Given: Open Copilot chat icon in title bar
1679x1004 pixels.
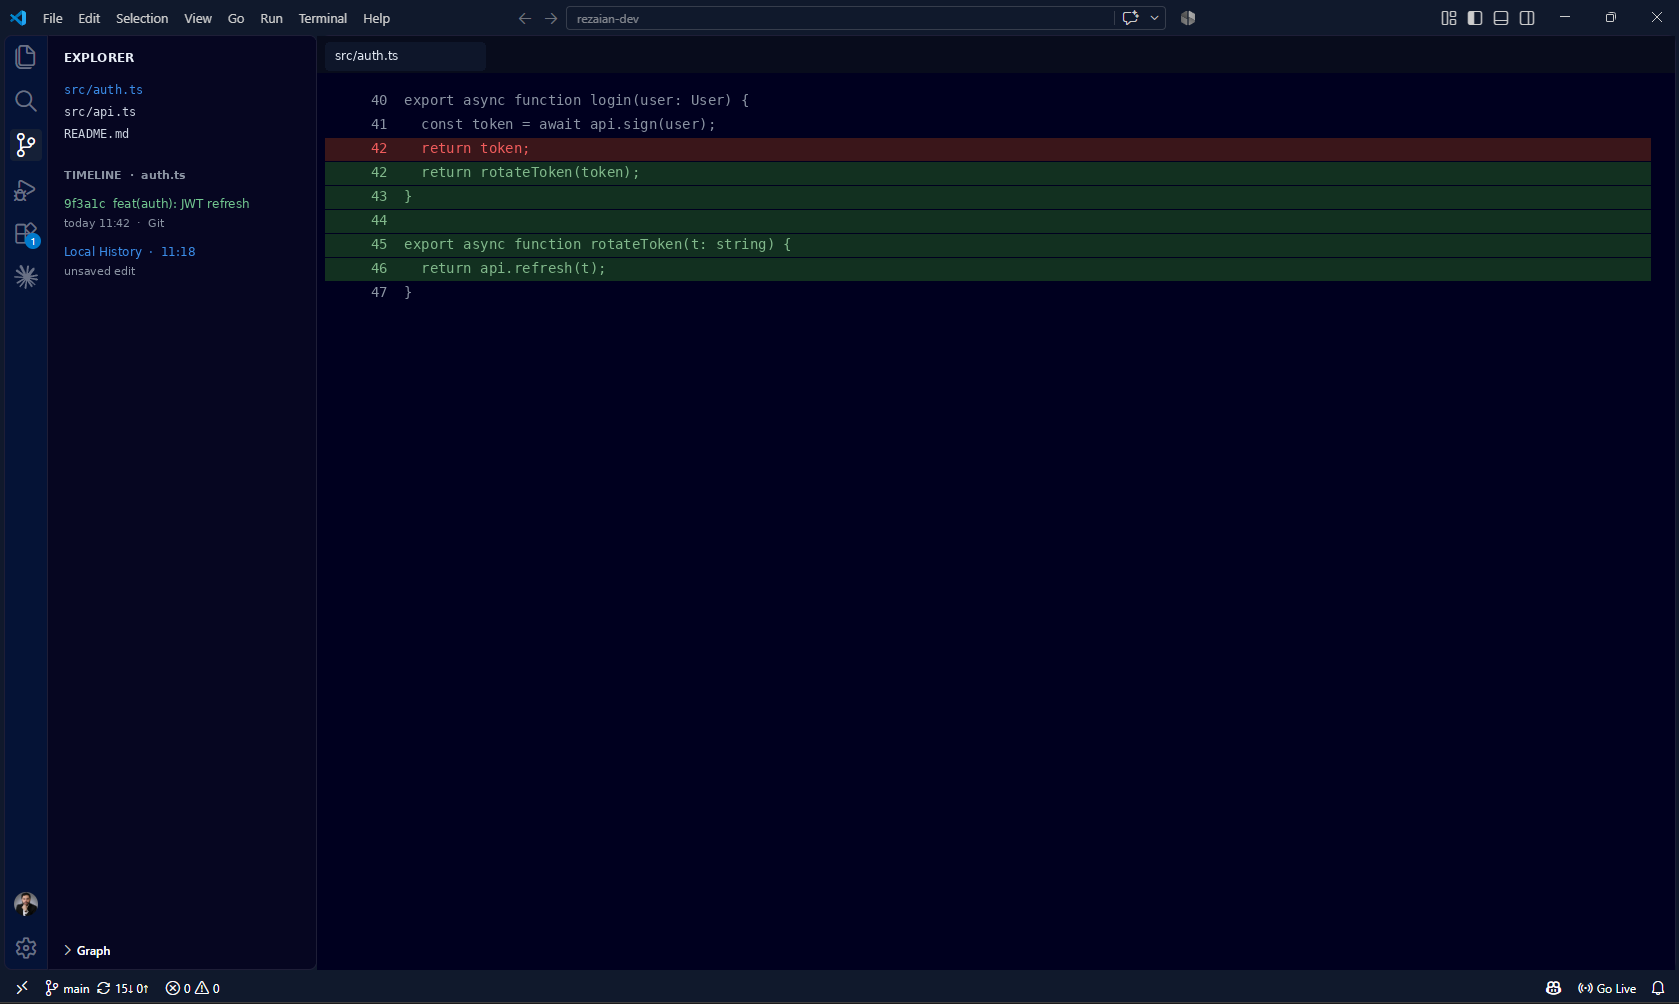Looking at the screenshot, I should pyautogui.click(x=1131, y=18).
